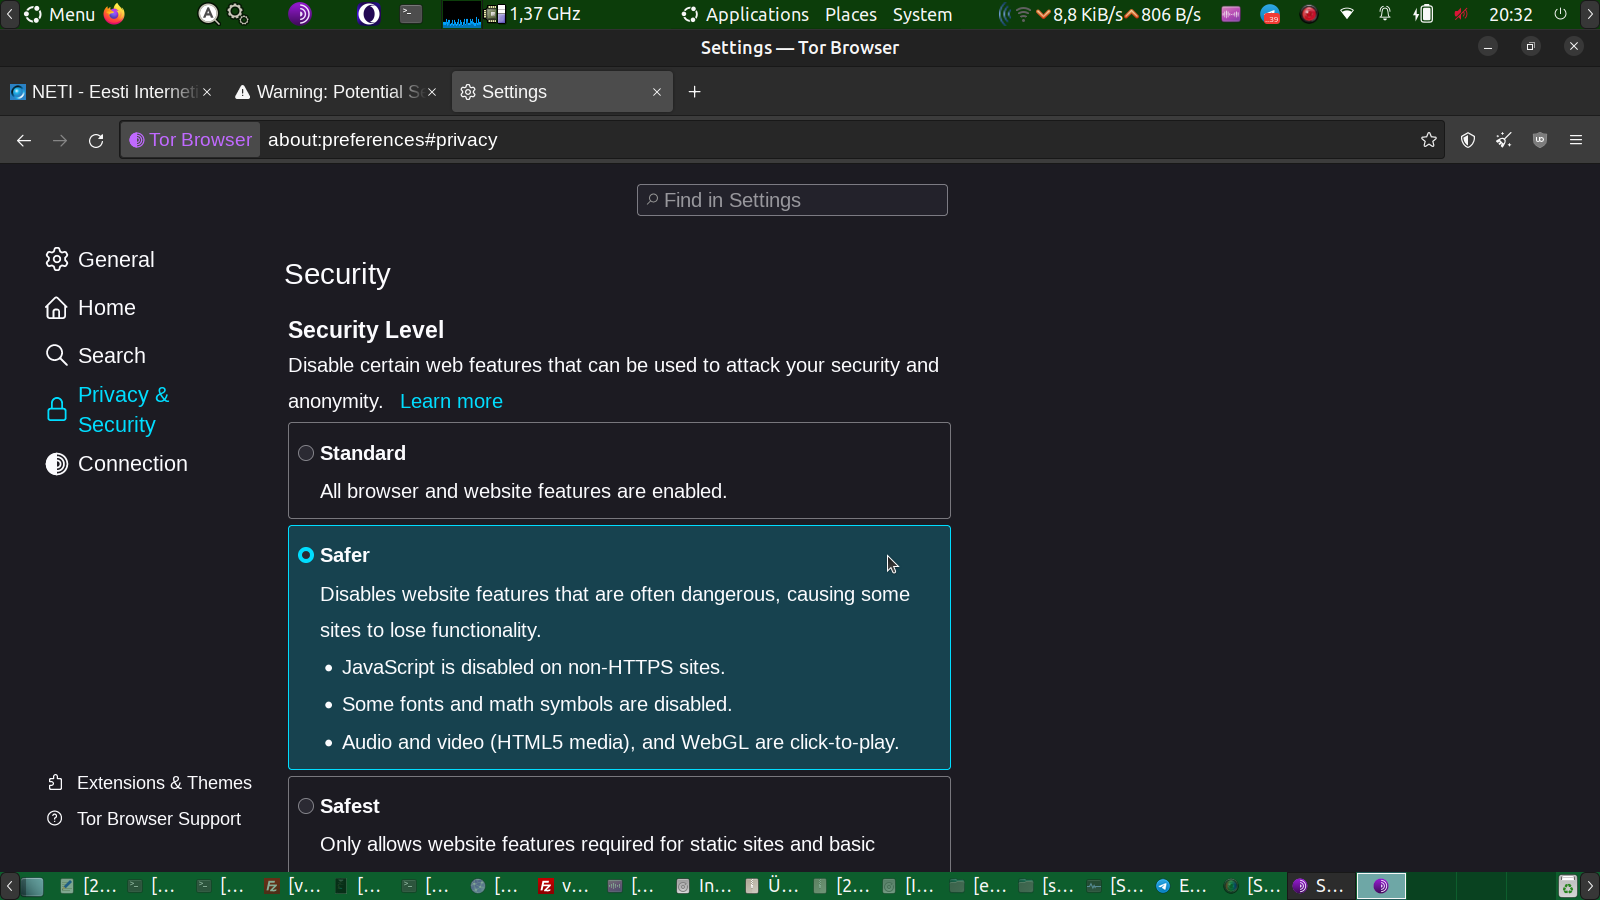Open the security level shield button
Screen dimensions: 1600x900
(1468, 140)
